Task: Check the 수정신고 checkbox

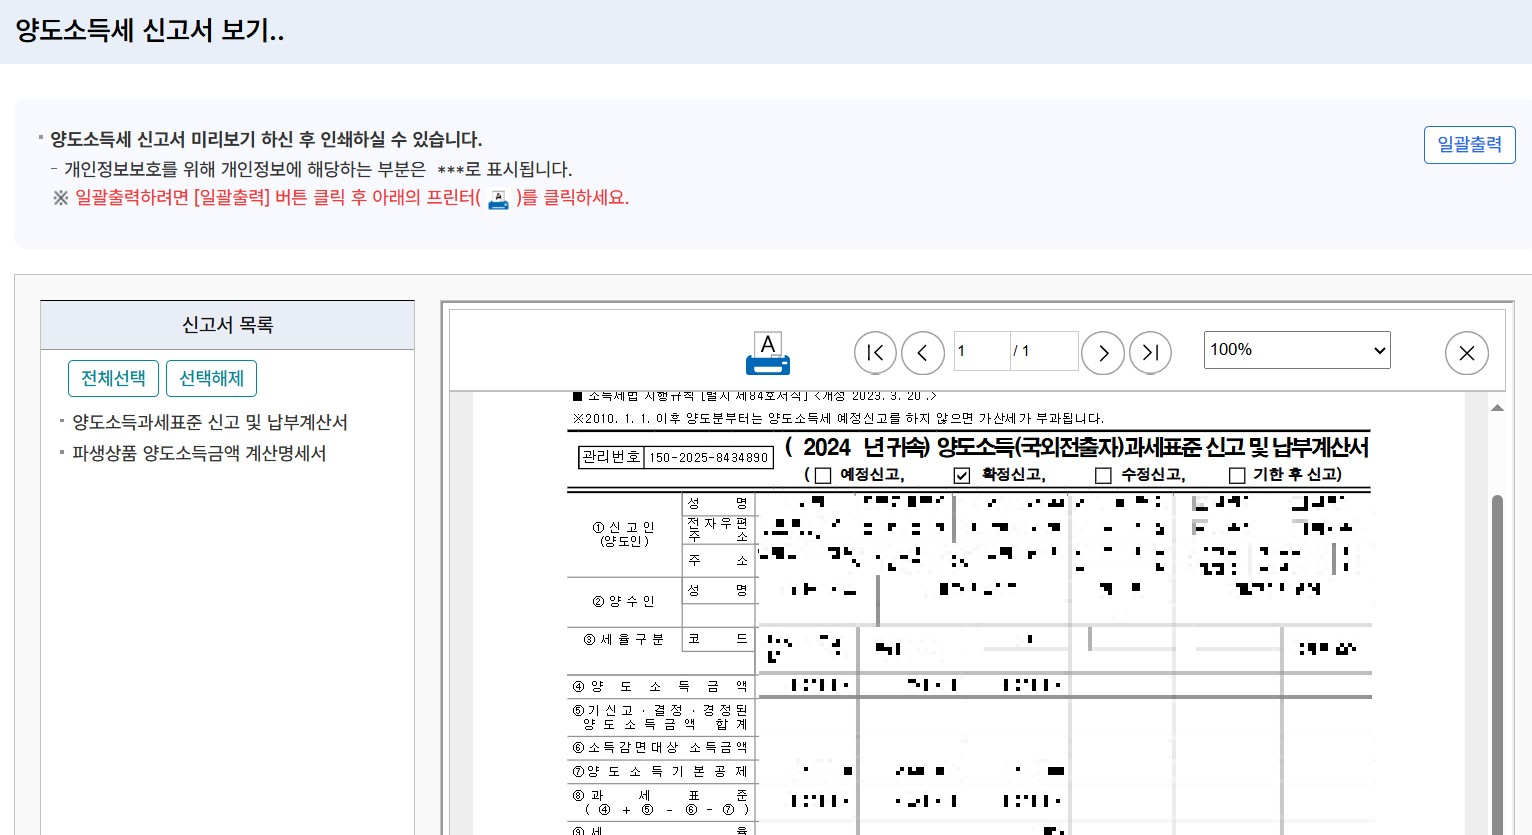Action: tap(1103, 476)
